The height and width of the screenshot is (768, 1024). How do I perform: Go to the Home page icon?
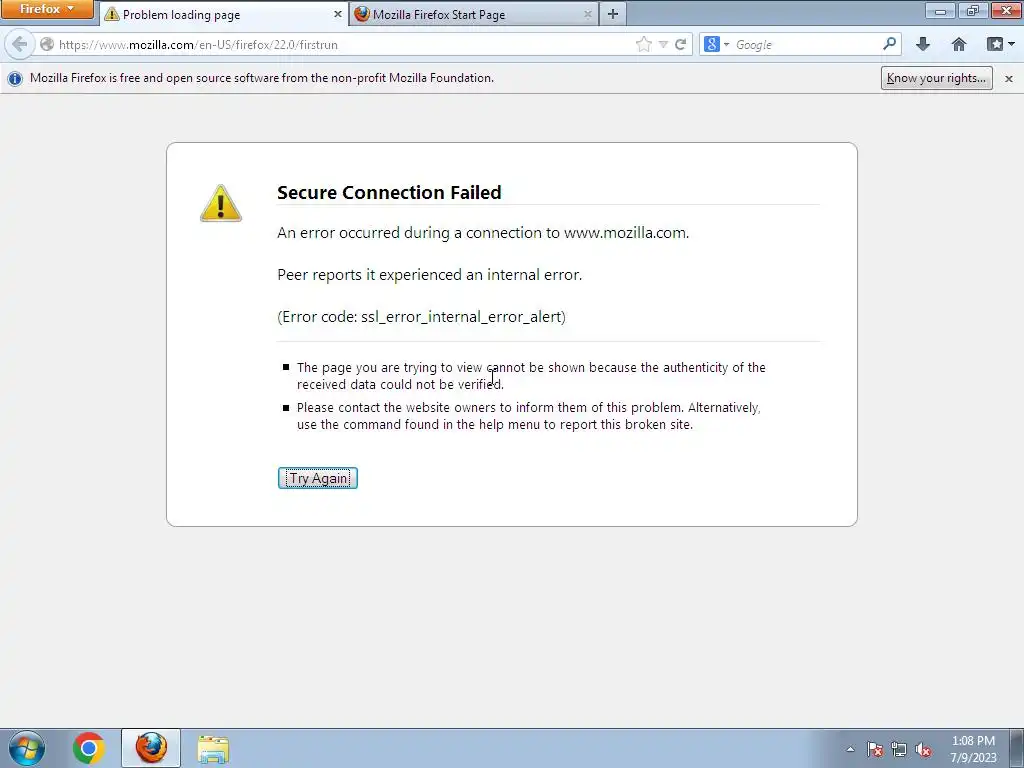959,44
